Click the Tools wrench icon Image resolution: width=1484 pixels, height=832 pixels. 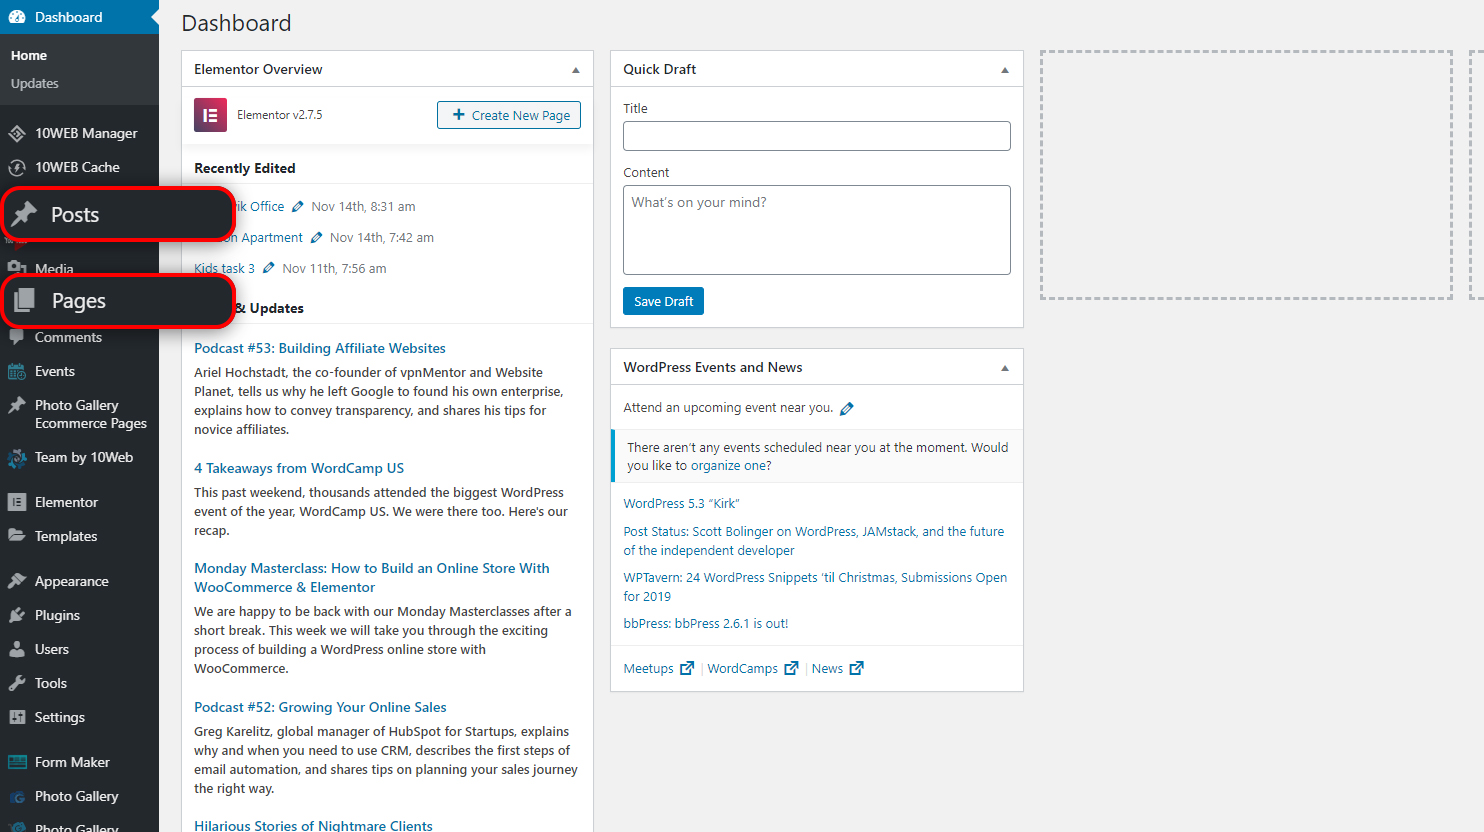(x=17, y=683)
